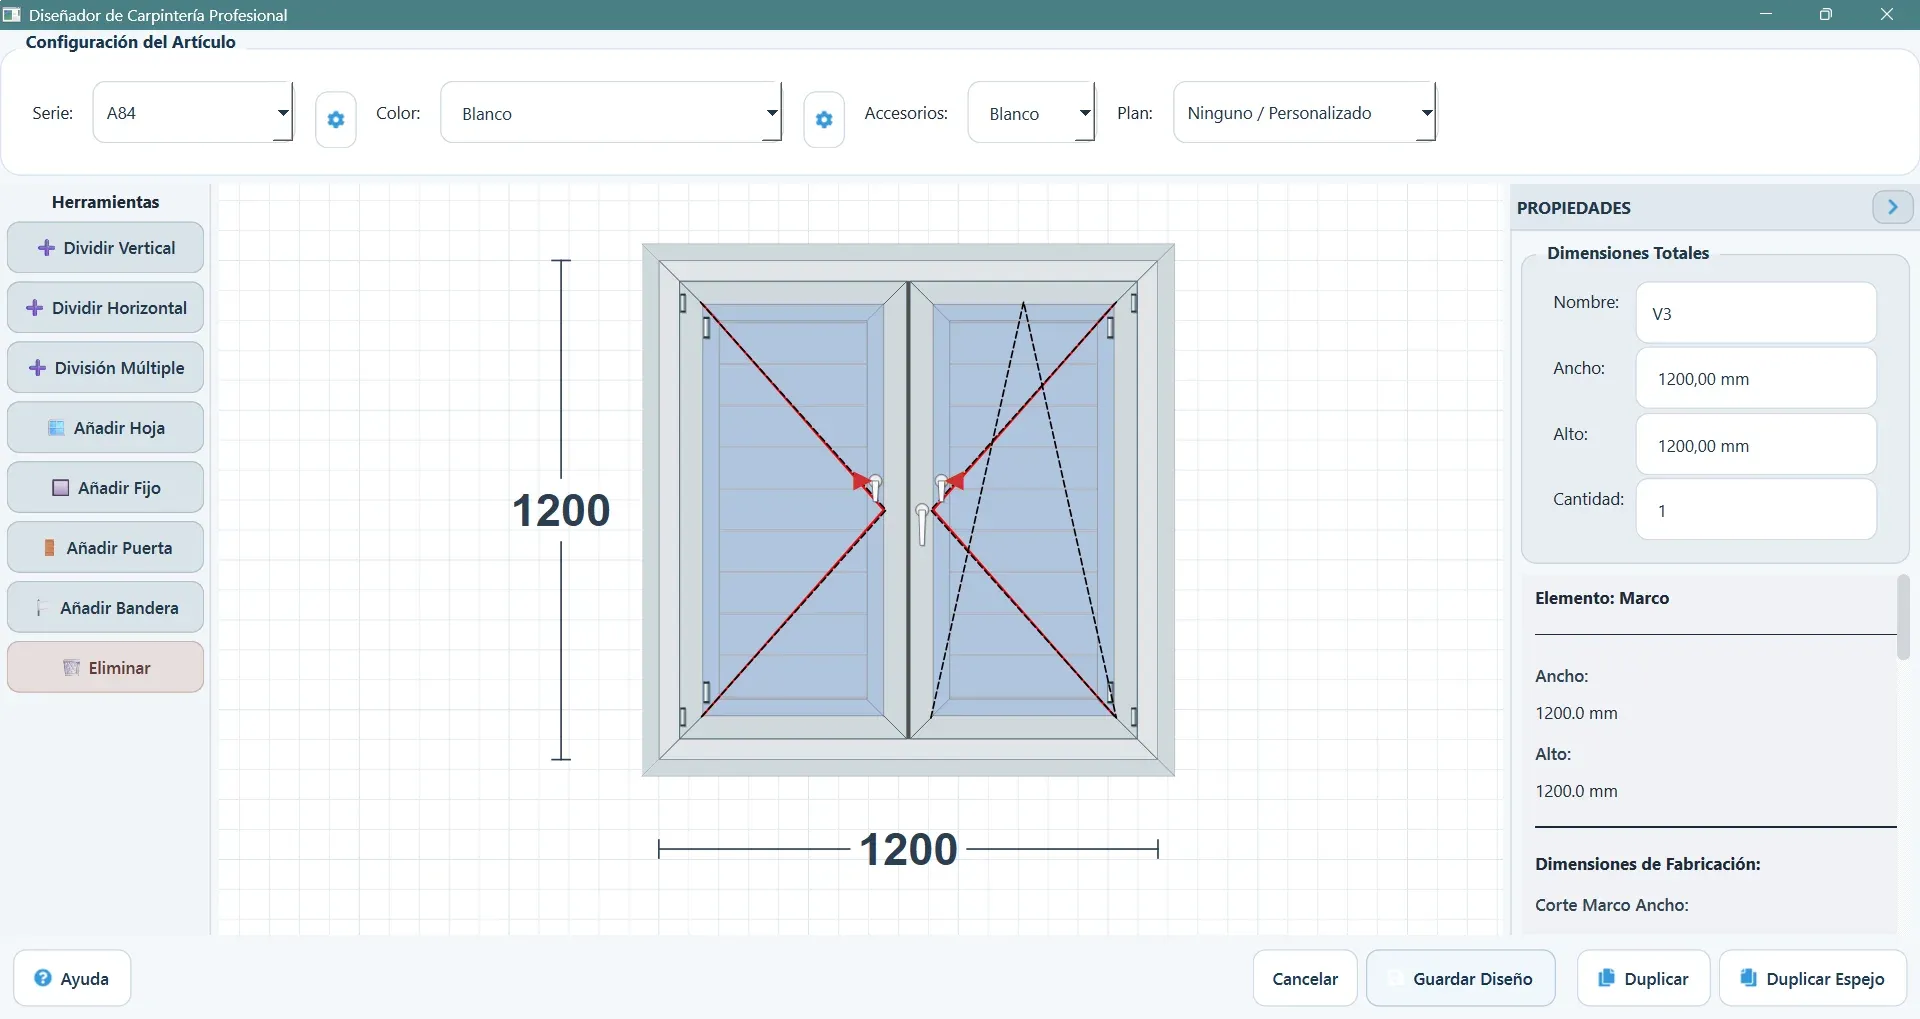Click the Elemento: Marco heading

click(1602, 598)
